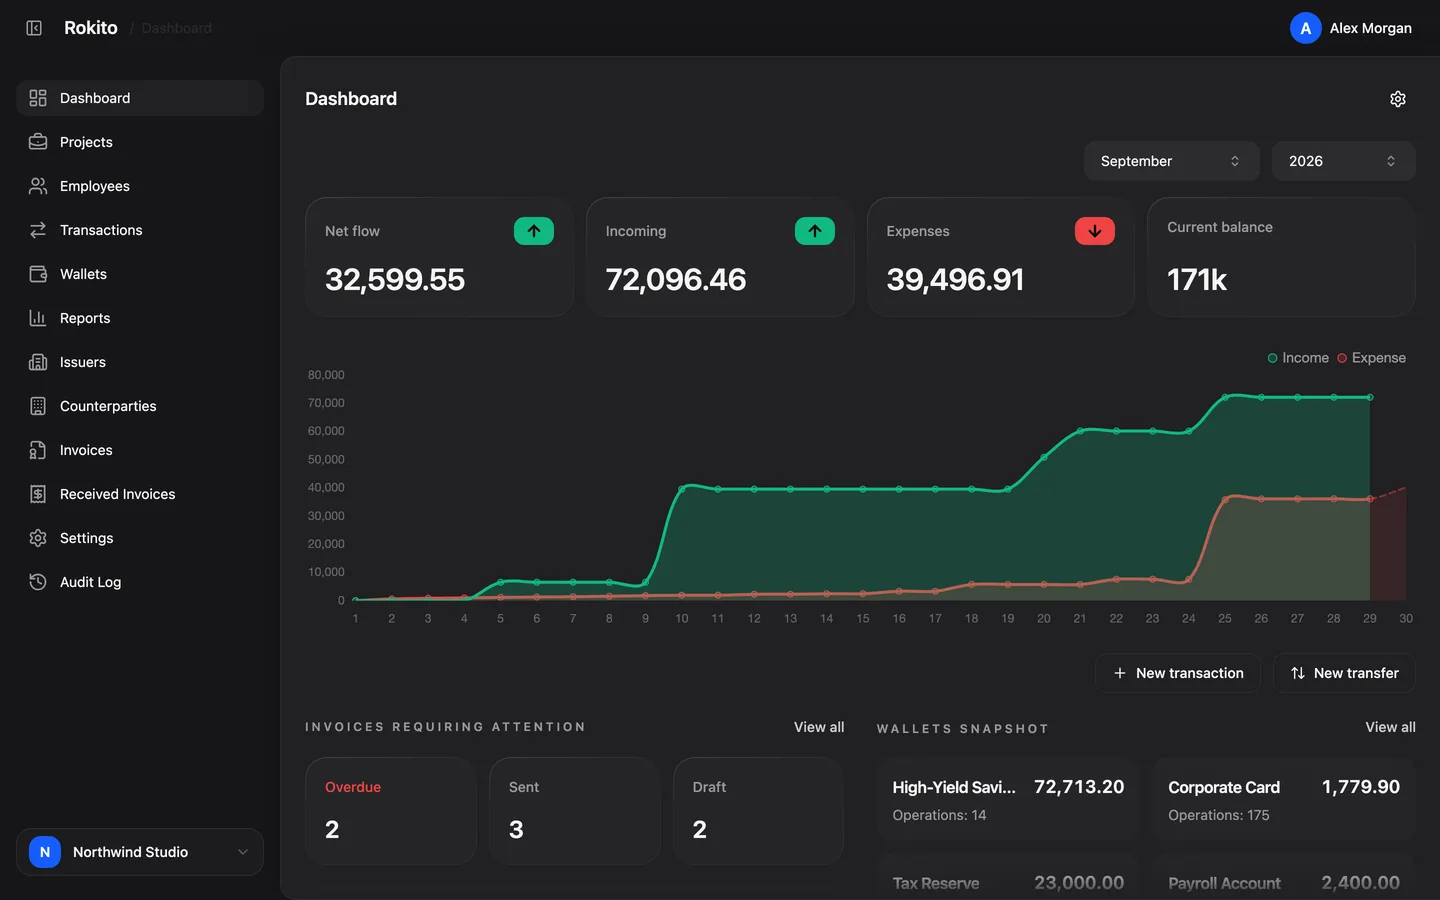Click the Dashboard breadcrumb in top bar
The image size is (1440, 900).
(x=177, y=28)
